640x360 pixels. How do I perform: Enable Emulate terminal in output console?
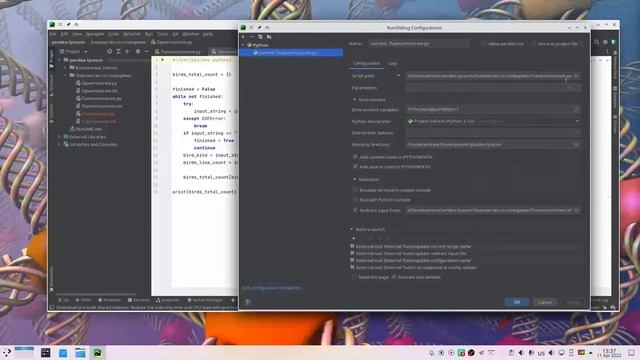pyautogui.click(x=355, y=190)
